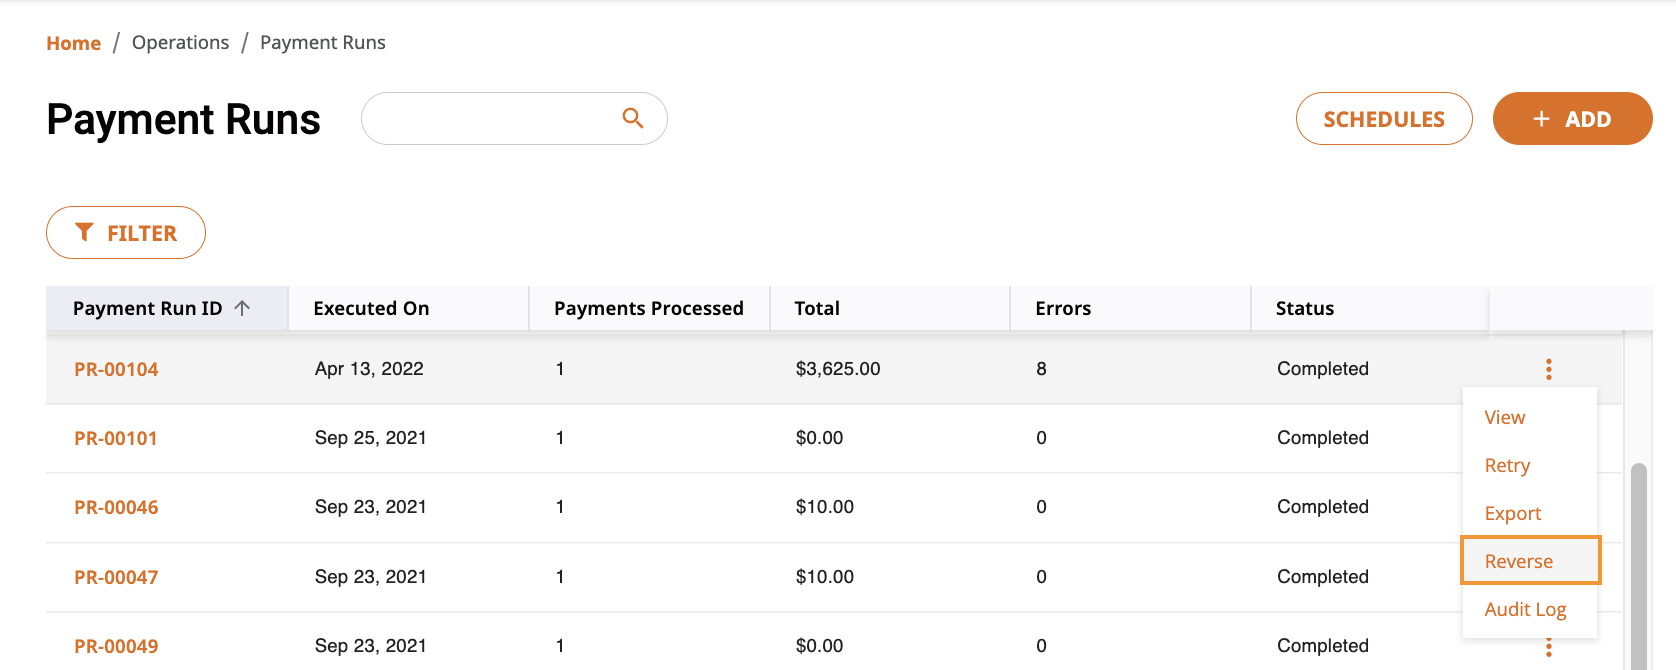Open payment run PR-00049
Viewport: 1676px width, 670px height.
116,646
